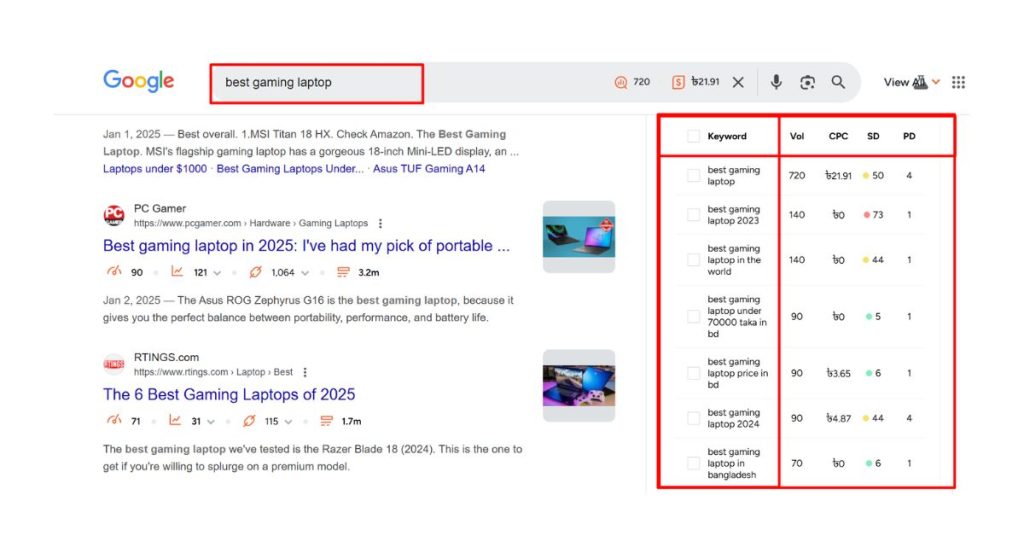Screen dimensions: 1024x536
Task: Check the best gaming laptop 2024 row
Action: [x=693, y=418]
